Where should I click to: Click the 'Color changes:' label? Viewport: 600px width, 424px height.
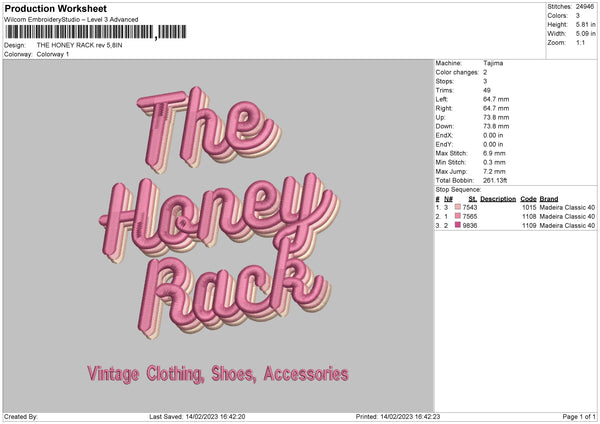click(x=457, y=72)
